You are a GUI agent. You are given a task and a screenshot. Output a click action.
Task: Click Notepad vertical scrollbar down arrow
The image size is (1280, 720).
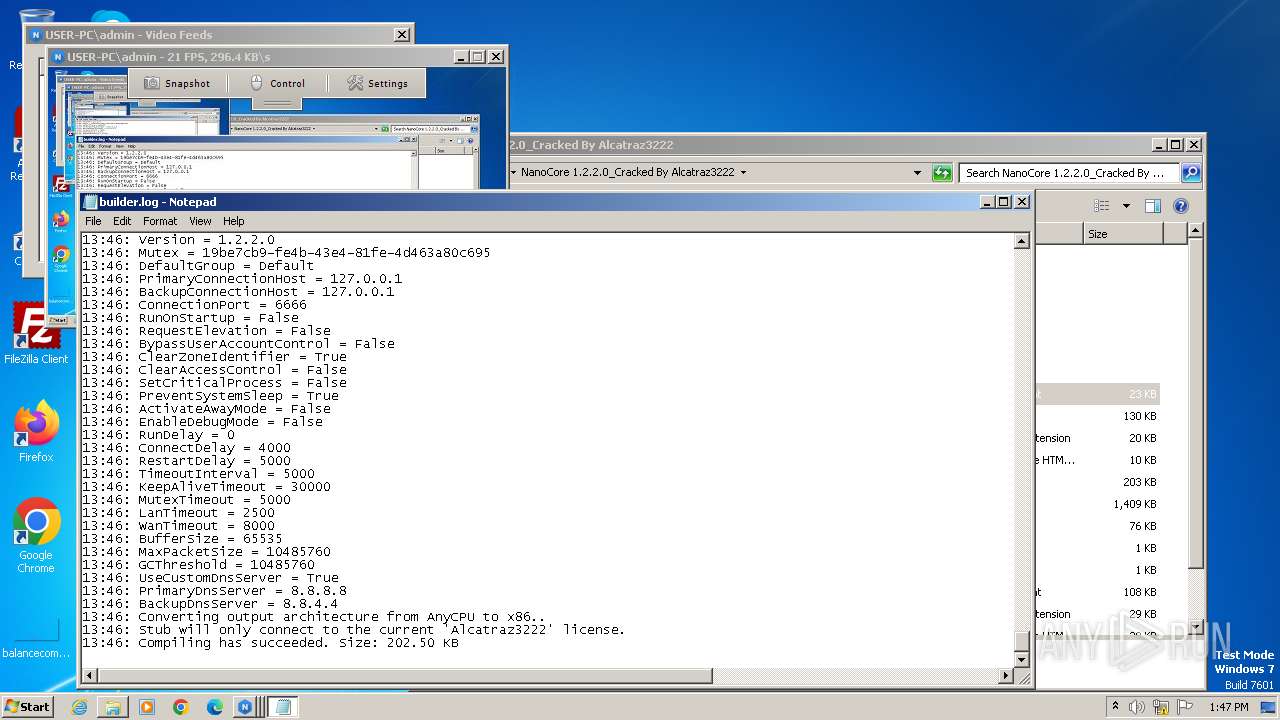1021,660
